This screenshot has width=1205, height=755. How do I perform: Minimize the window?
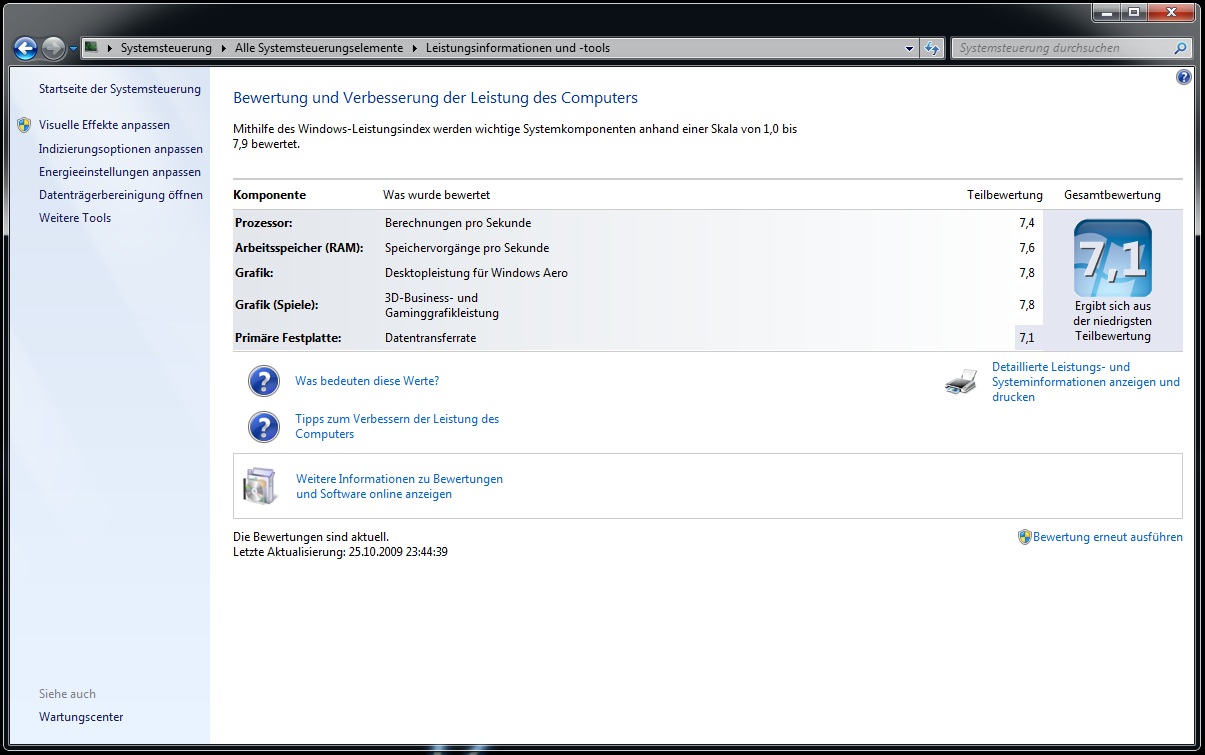[1105, 13]
